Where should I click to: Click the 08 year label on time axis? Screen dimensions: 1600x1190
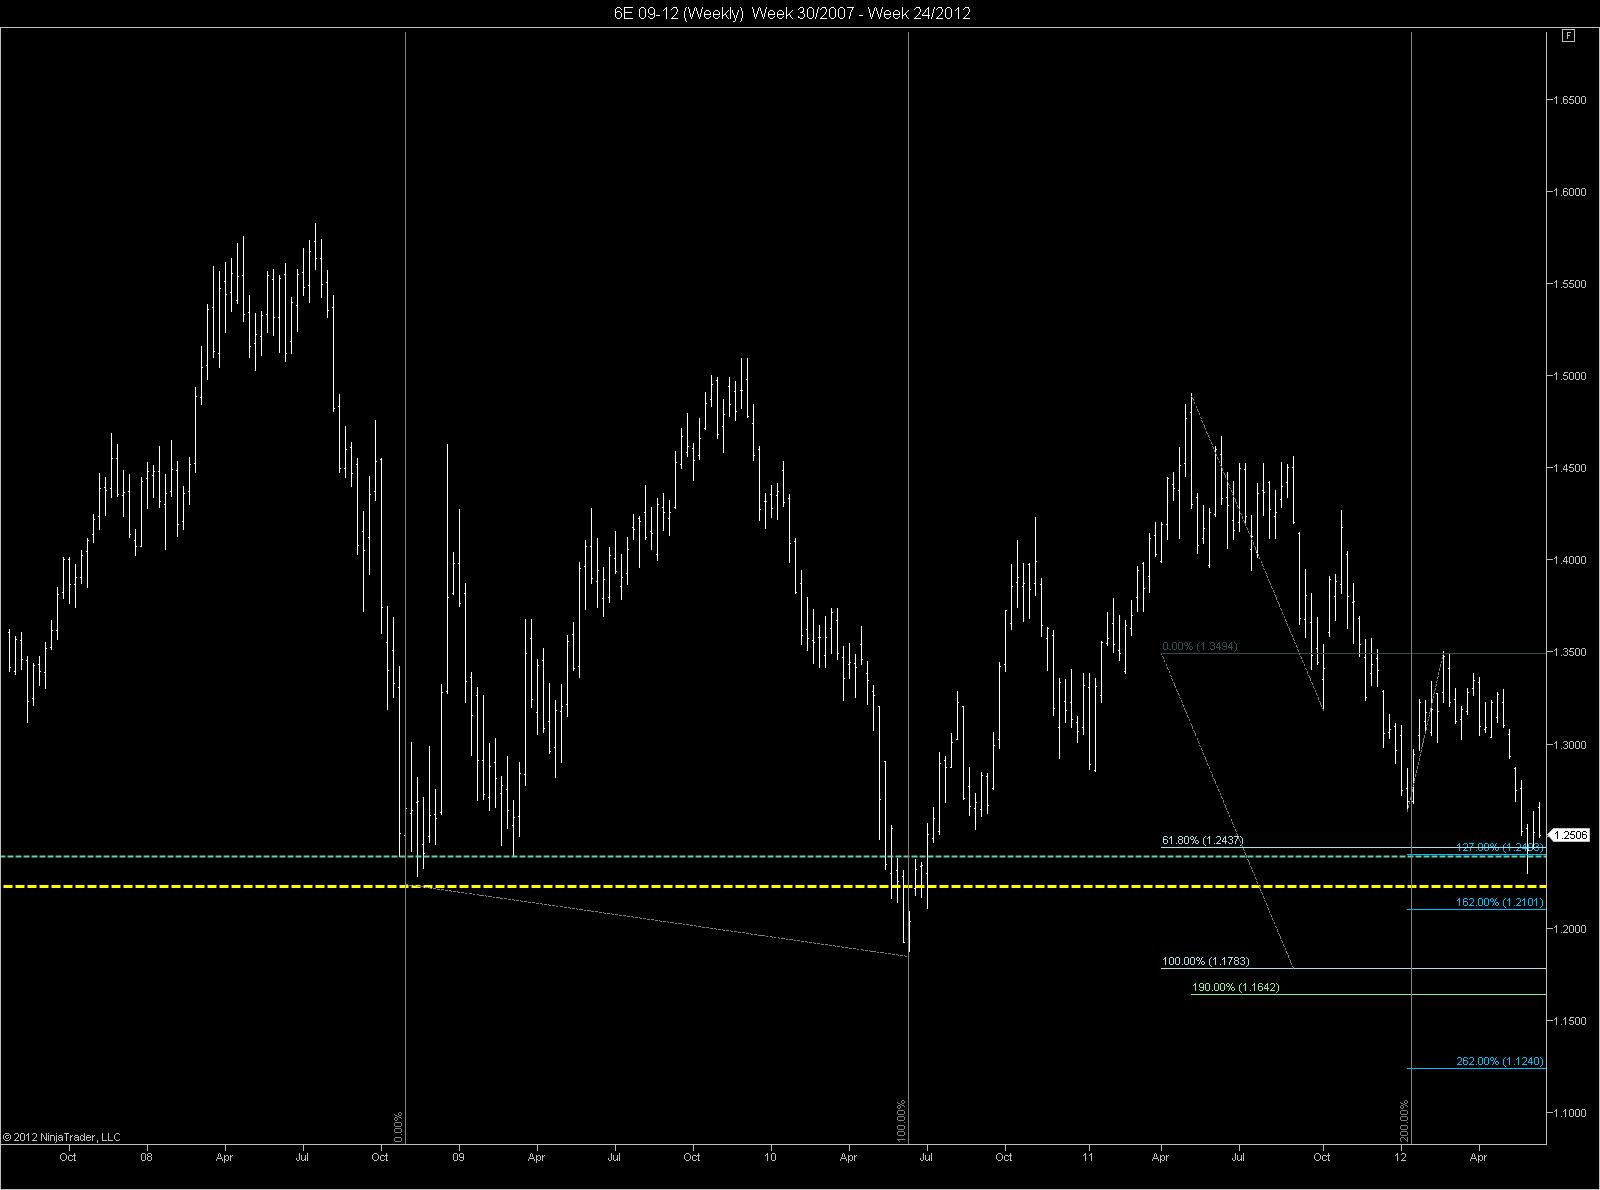tap(146, 1157)
